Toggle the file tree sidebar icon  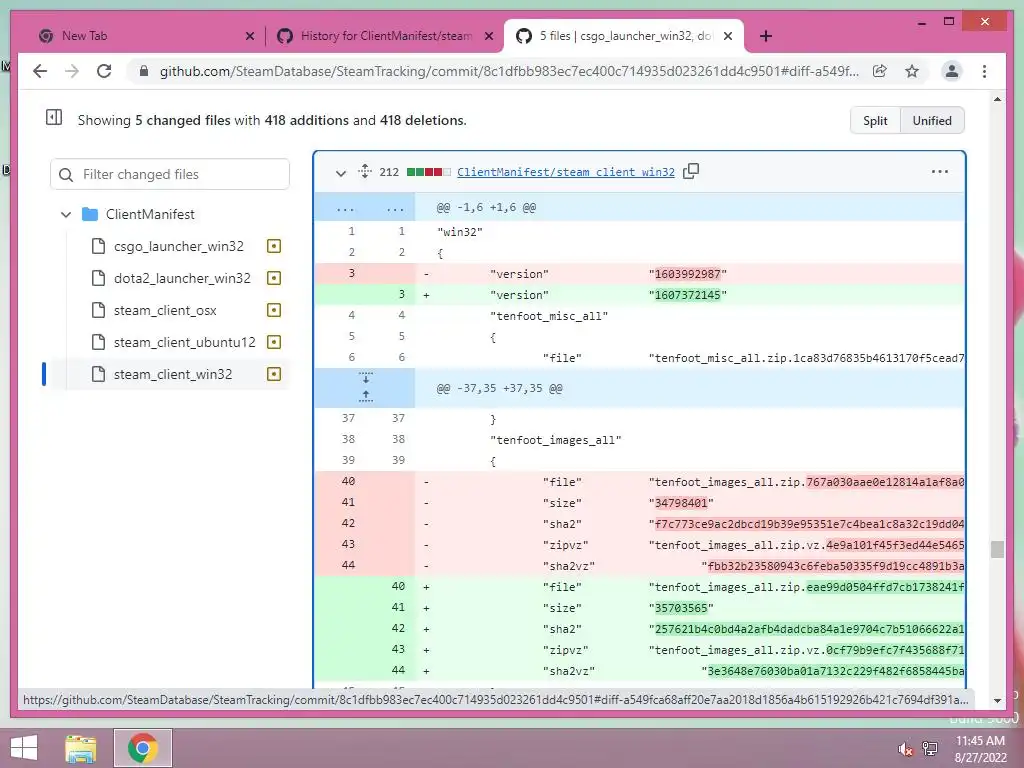coord(54,118)
